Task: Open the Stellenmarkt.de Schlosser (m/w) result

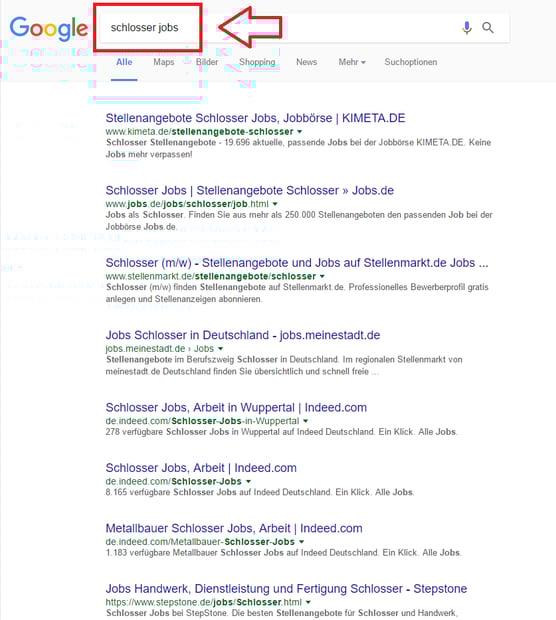Action: pos(297,263)
